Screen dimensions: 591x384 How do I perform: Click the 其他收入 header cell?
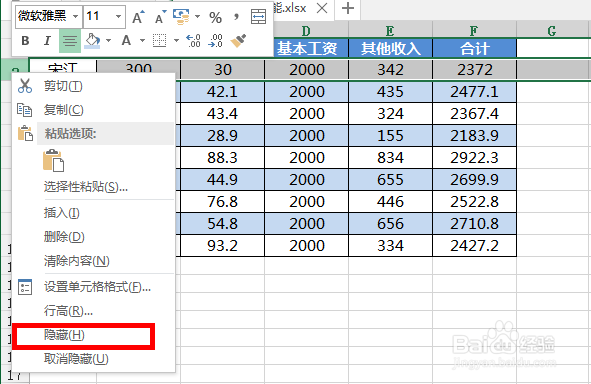(x=390, y=48)
